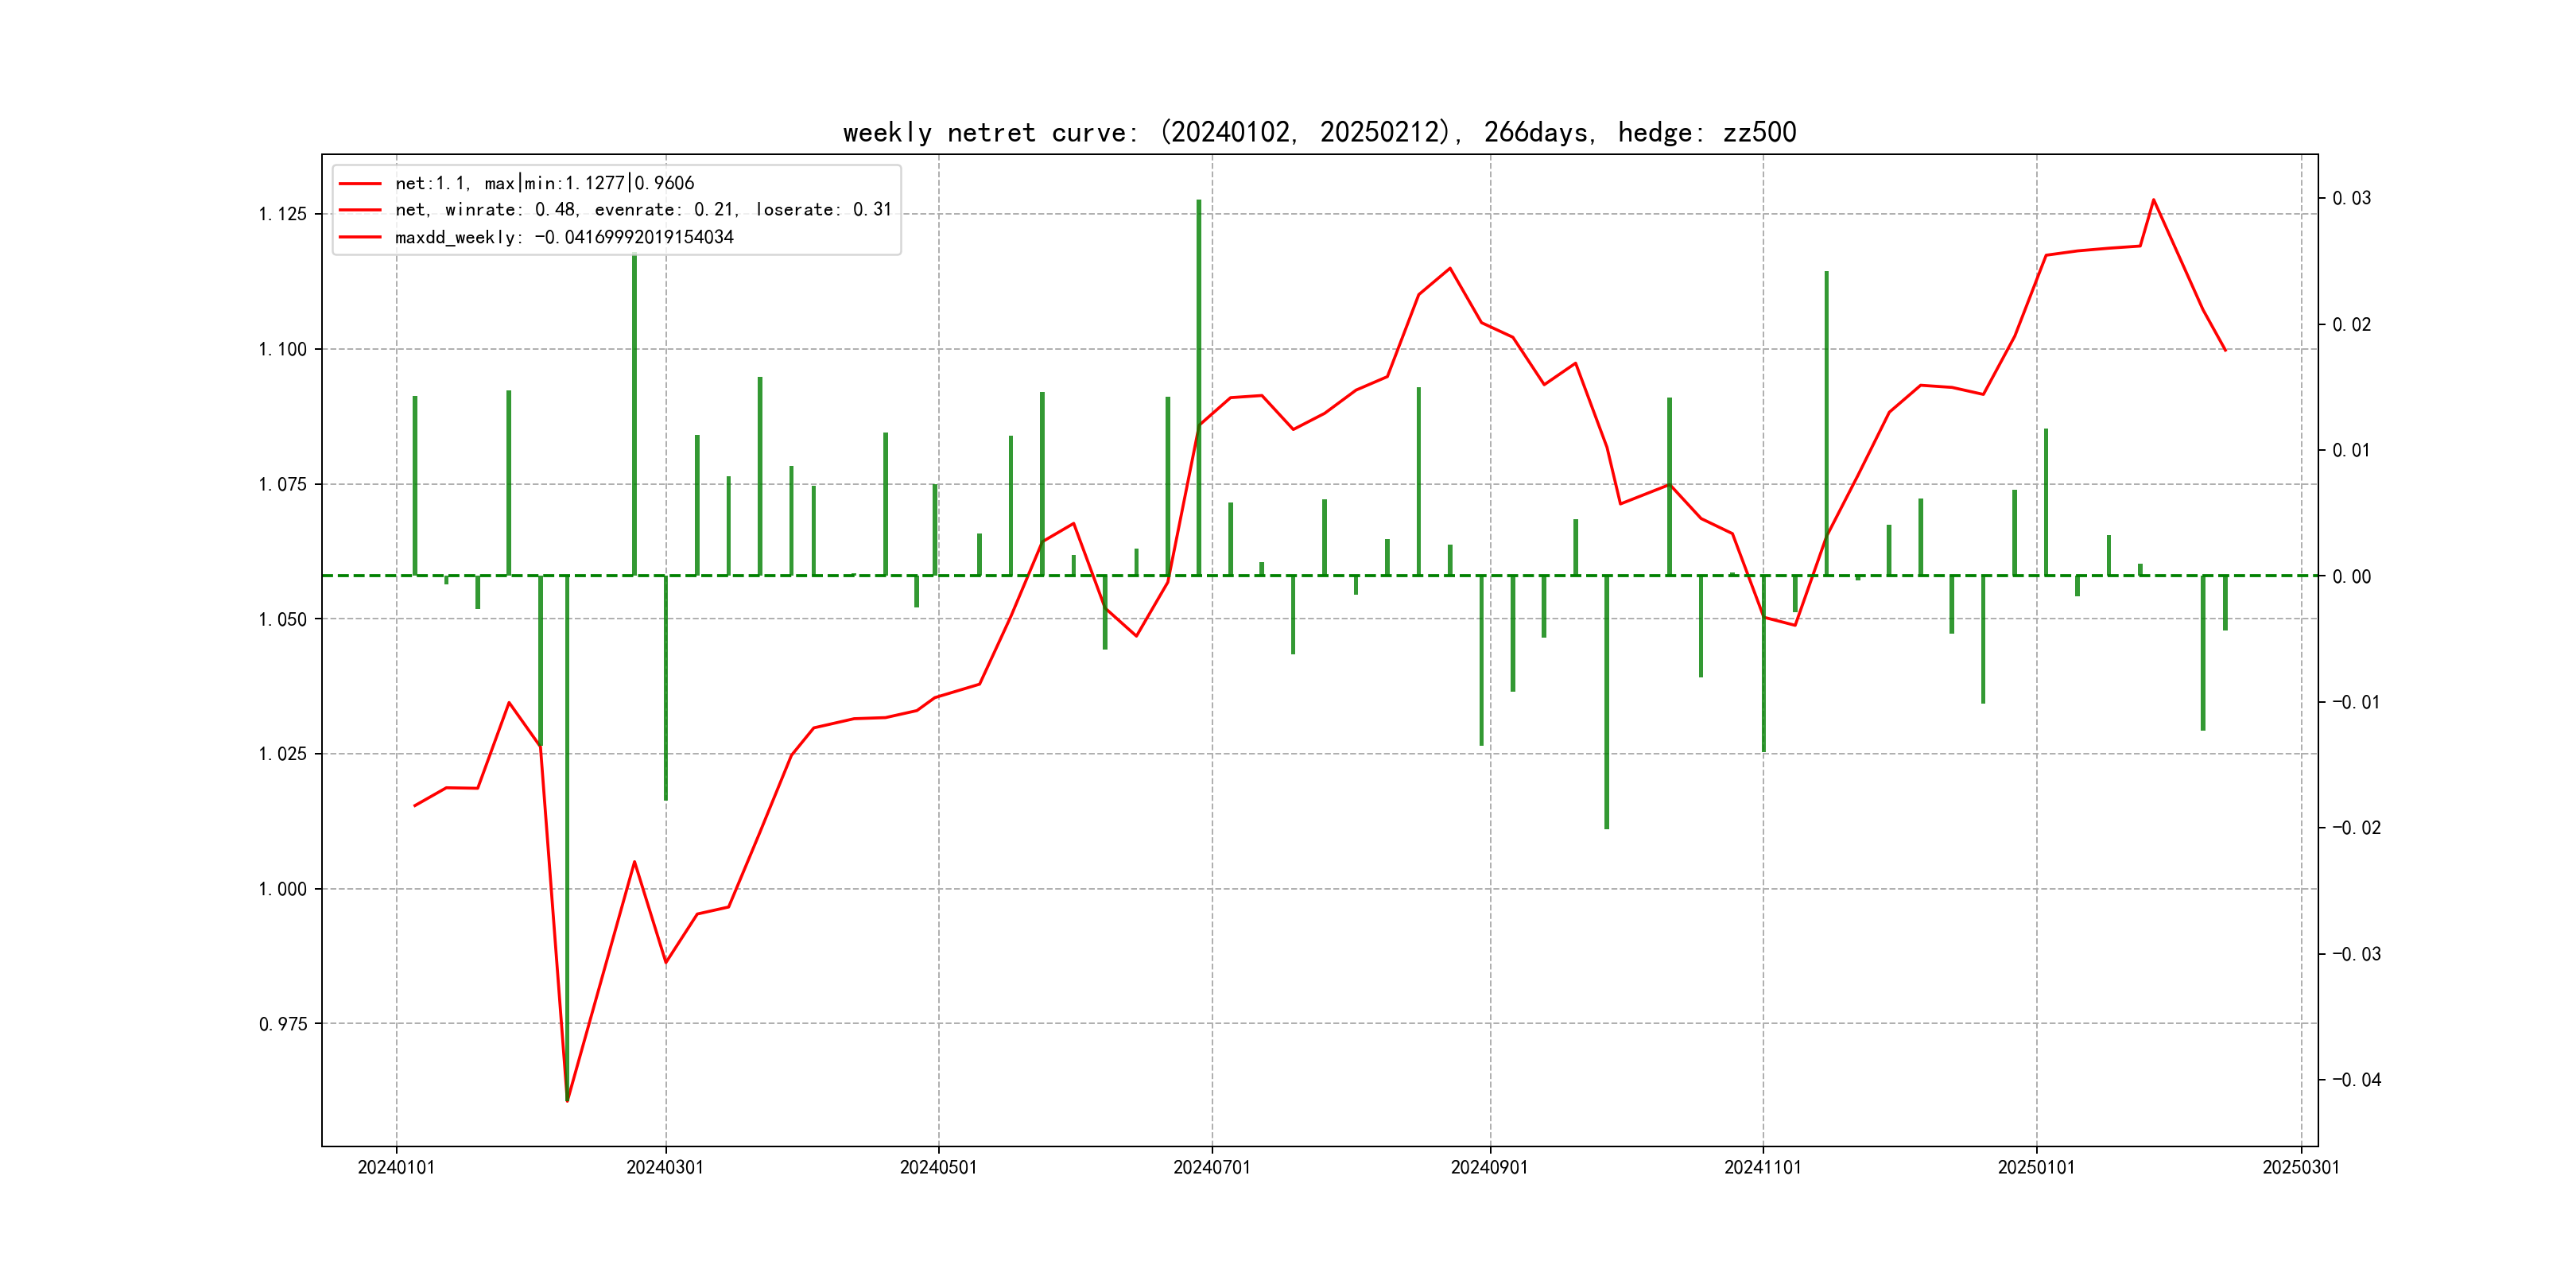Viewport: 2576px width, 1288px height.
Task: Click the 20240101 x-axis label
Action: coord(396,1167)
